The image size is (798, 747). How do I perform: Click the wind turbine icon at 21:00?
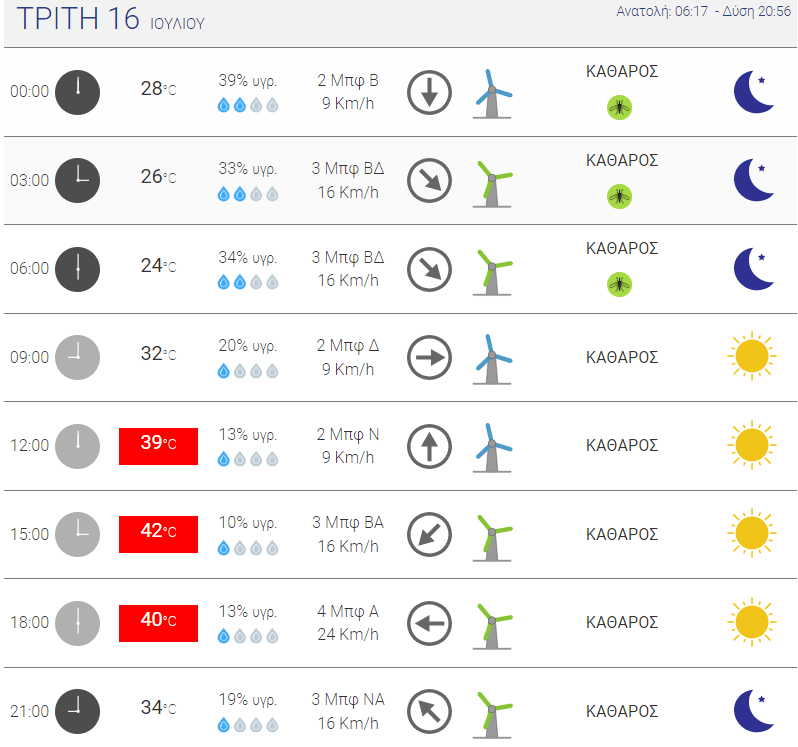(x=492, y=714)
